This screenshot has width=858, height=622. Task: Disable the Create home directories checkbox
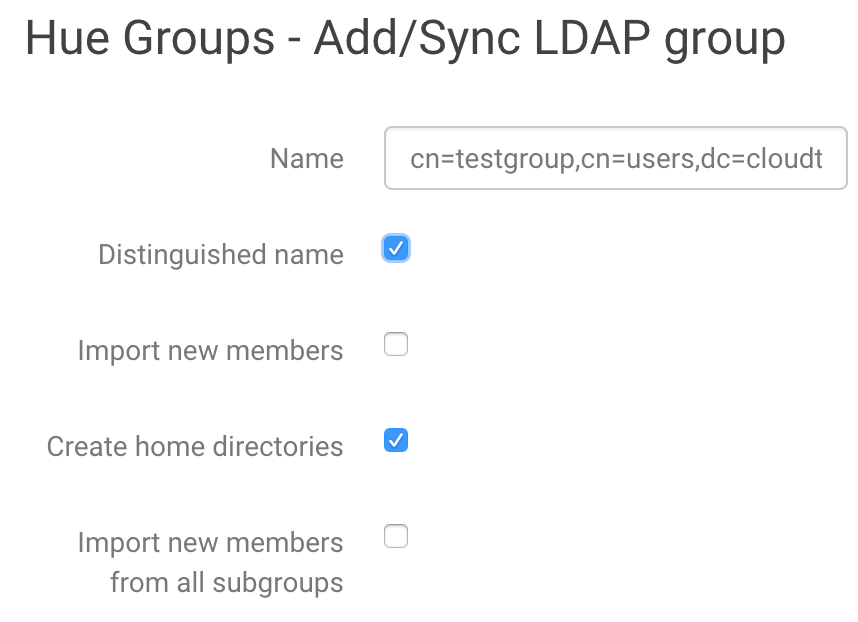396,440
